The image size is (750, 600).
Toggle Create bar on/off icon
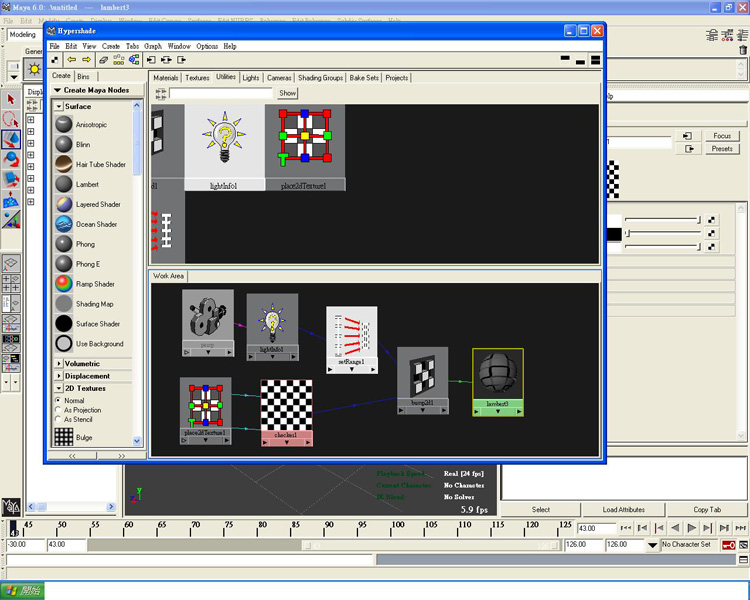[55, 60]
